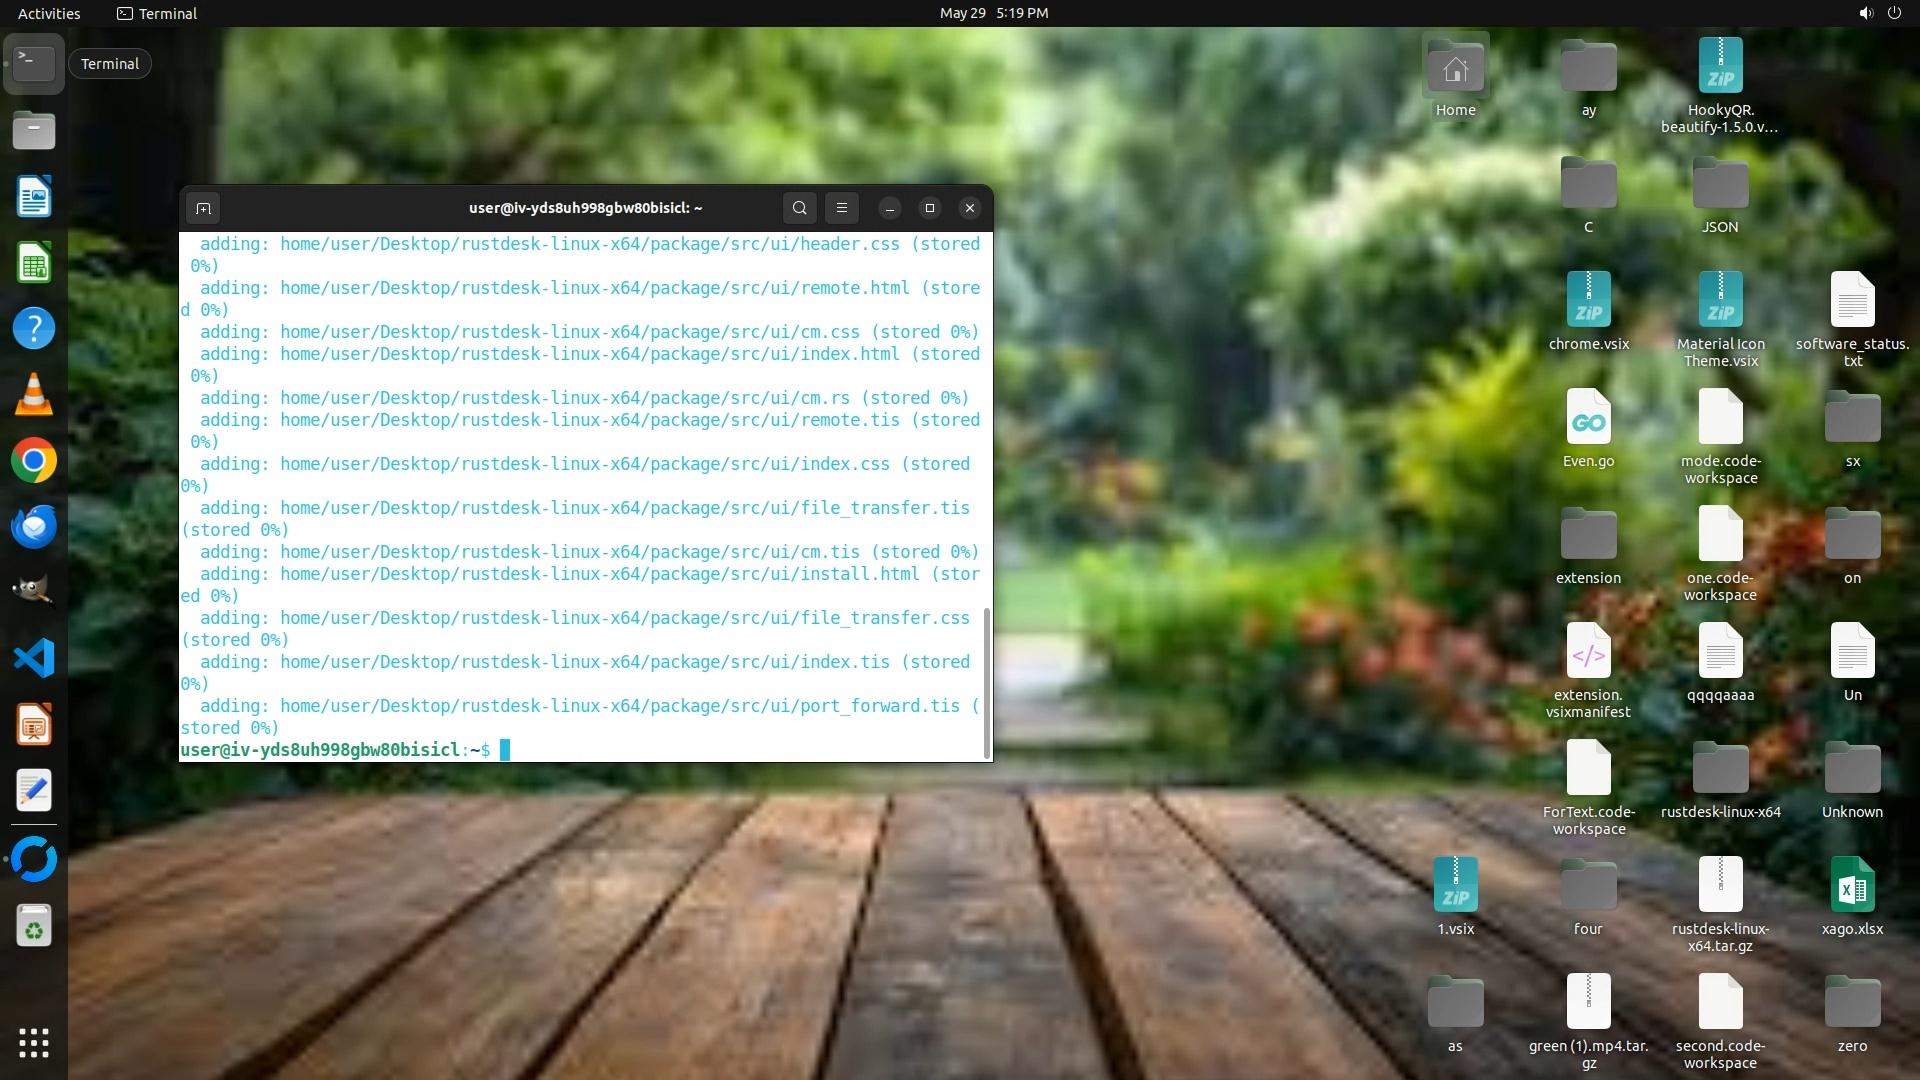Select the xago.xlsx desktop file
The height and width of the screenshot is (1080, 1920).
click(1852, 886)
